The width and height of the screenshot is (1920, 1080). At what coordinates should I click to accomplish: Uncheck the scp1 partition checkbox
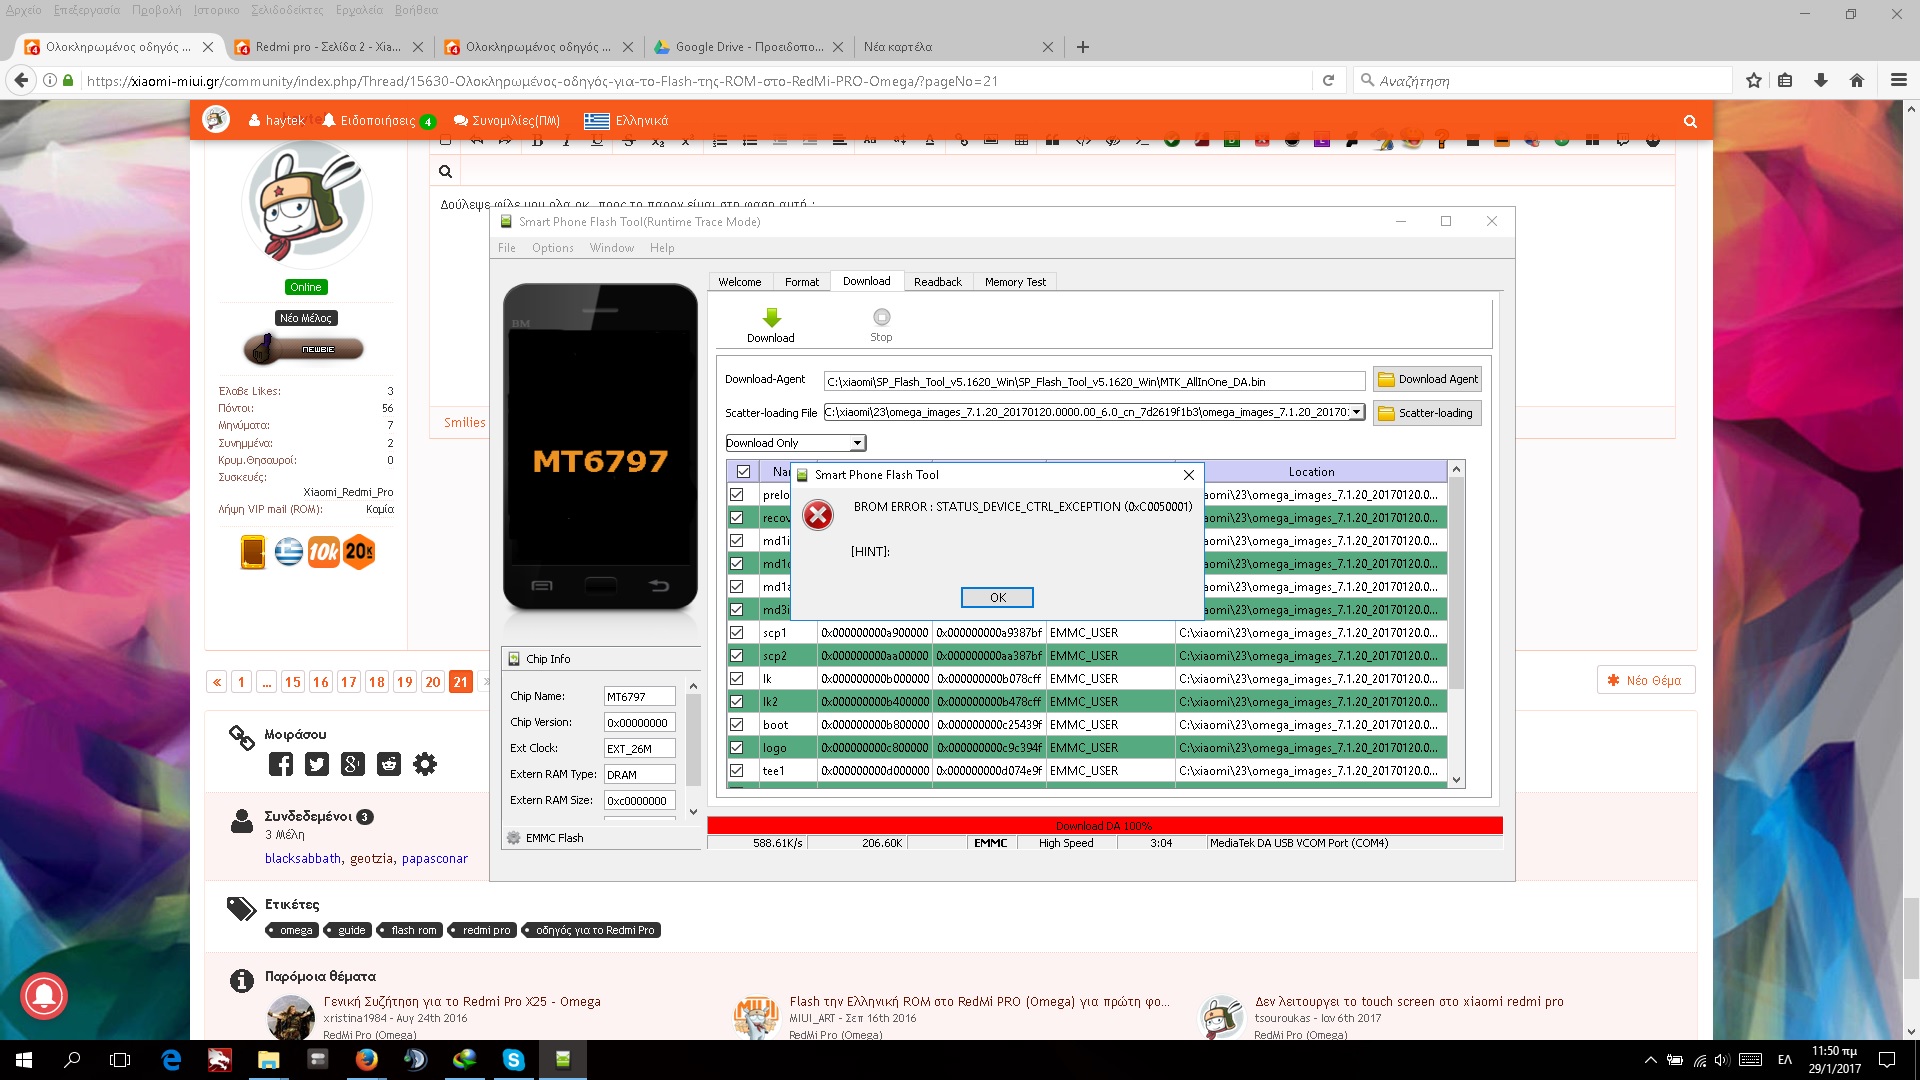pos(737,633)
